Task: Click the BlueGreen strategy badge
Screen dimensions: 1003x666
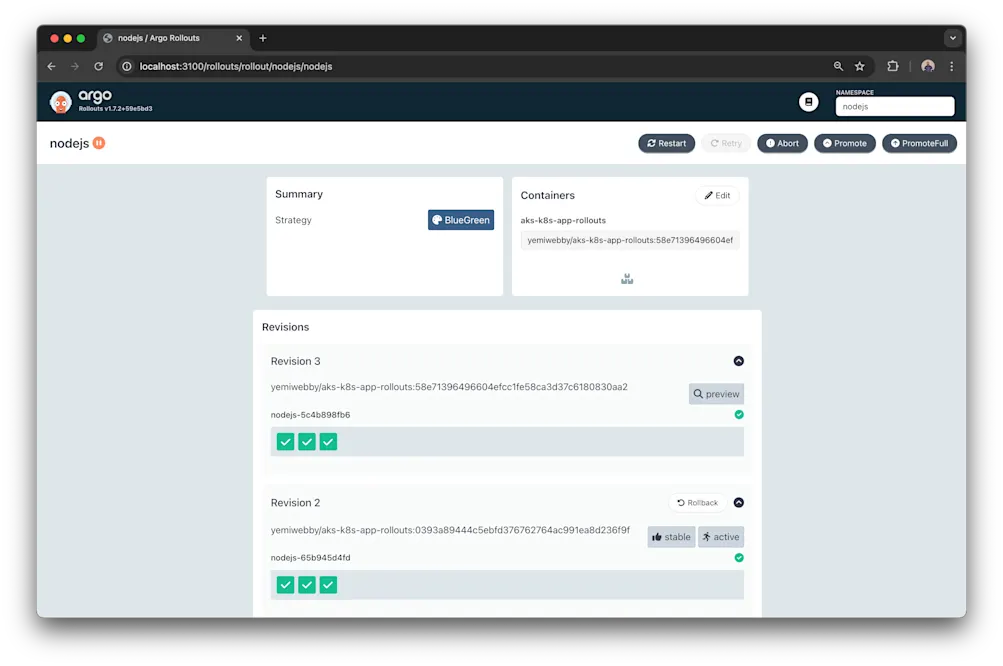Action: point(461,220)
